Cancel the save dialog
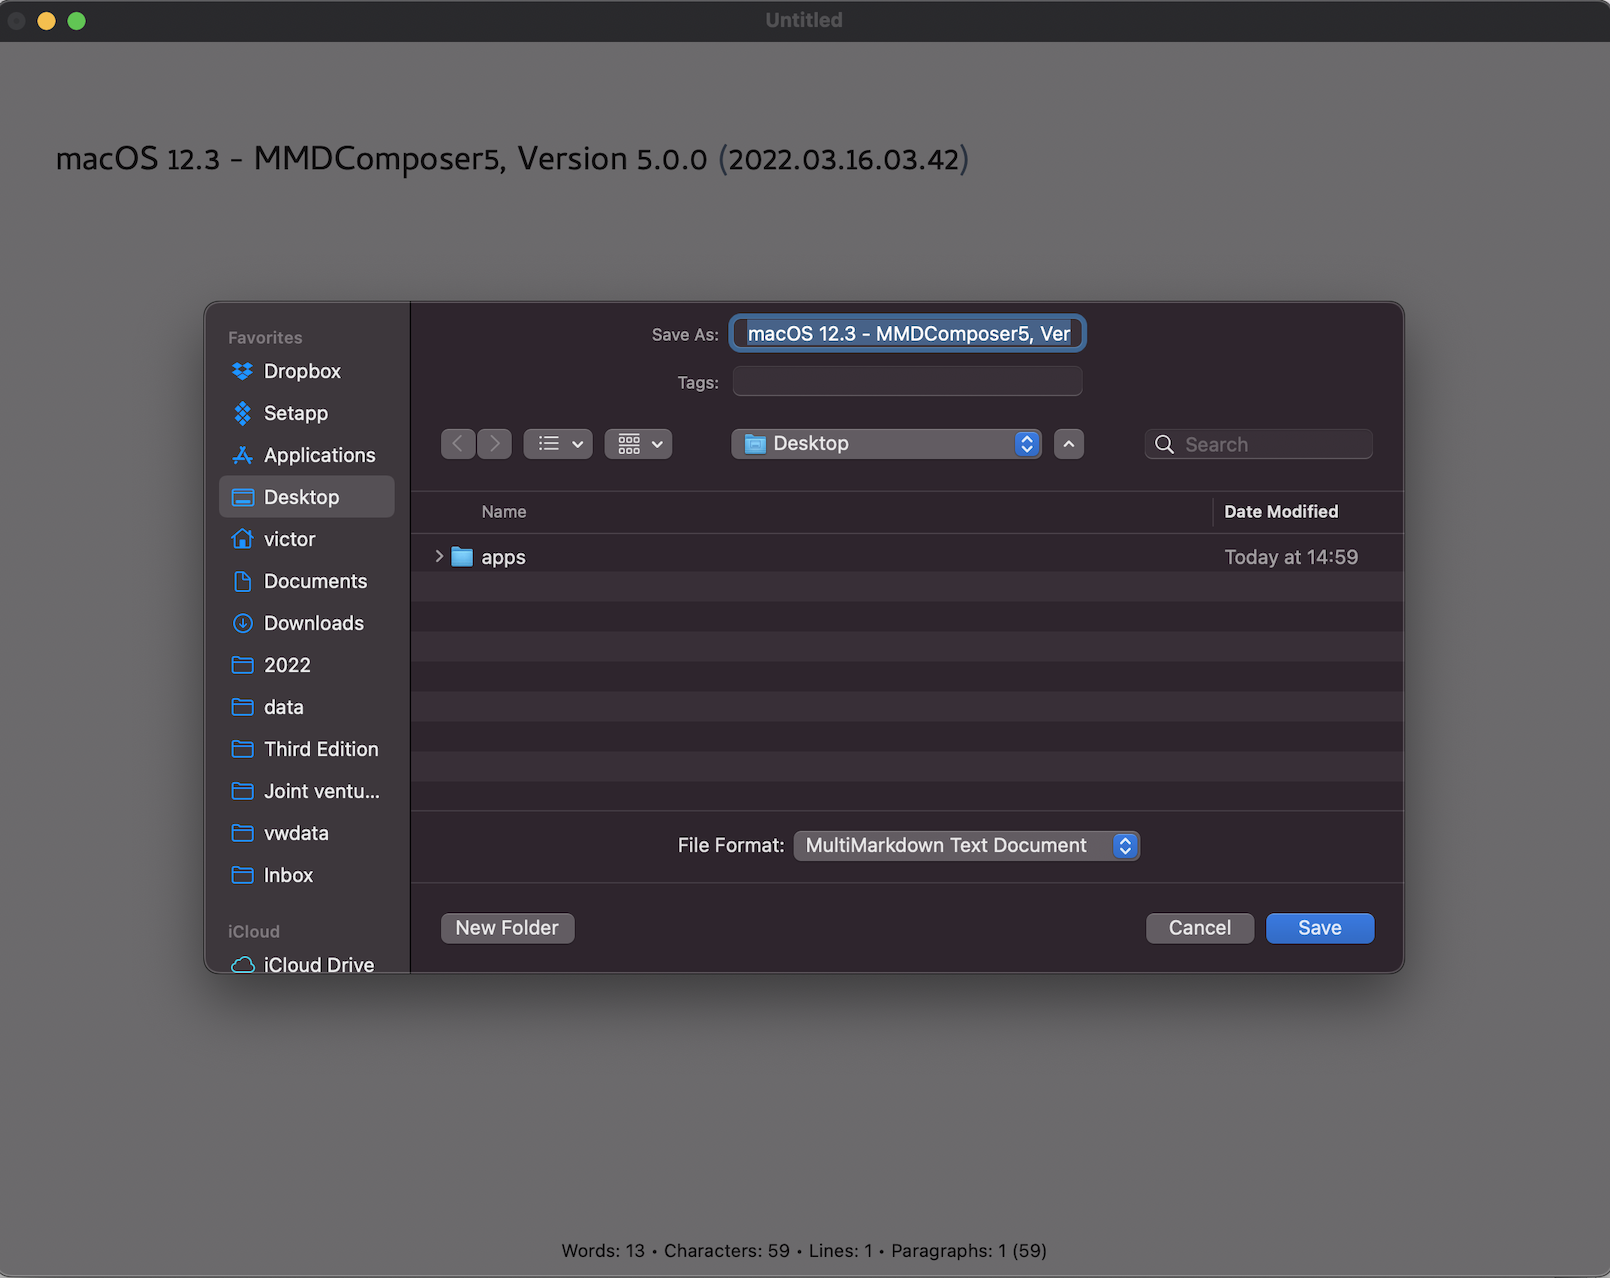Image resolution: width=1610 pixels, height=1278 pixels. pos(1199,928)
